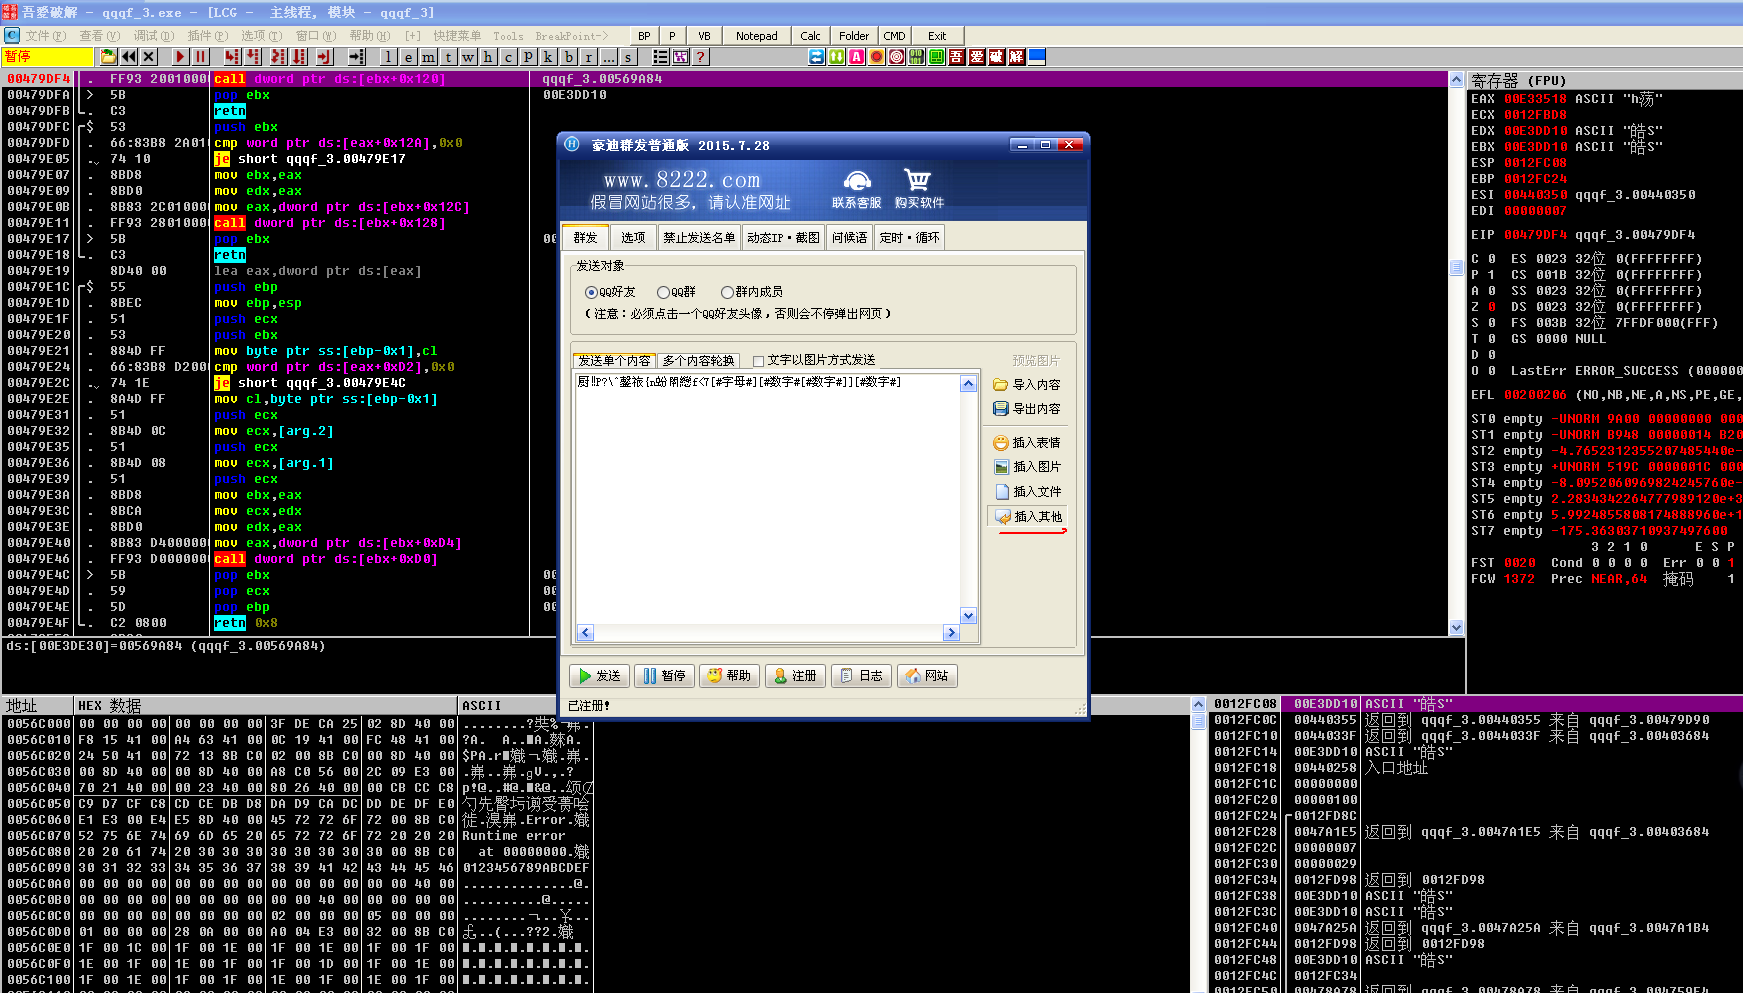Image resolution: width=1743 pixels, height=993 pixels.
Task: Click the black 'X' close-process icon in debugger toolbar
Action: click(x=149, y=57)
